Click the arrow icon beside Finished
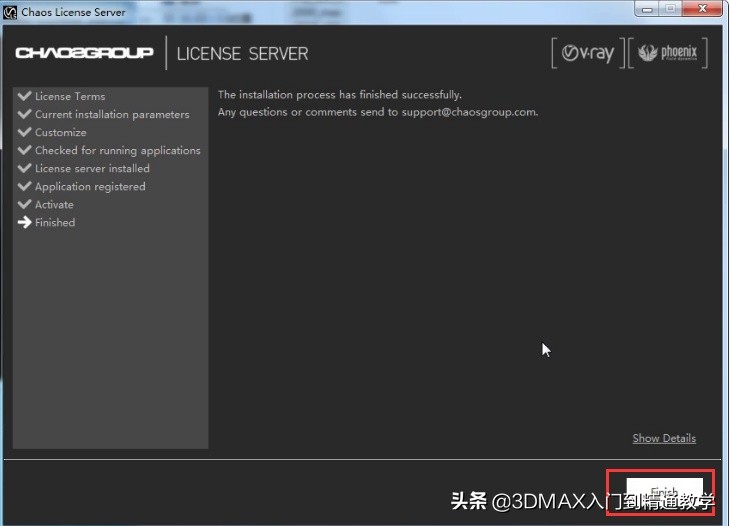Viewport: 730px width, 526px height. pyautogui.click(x=24, y=222)
